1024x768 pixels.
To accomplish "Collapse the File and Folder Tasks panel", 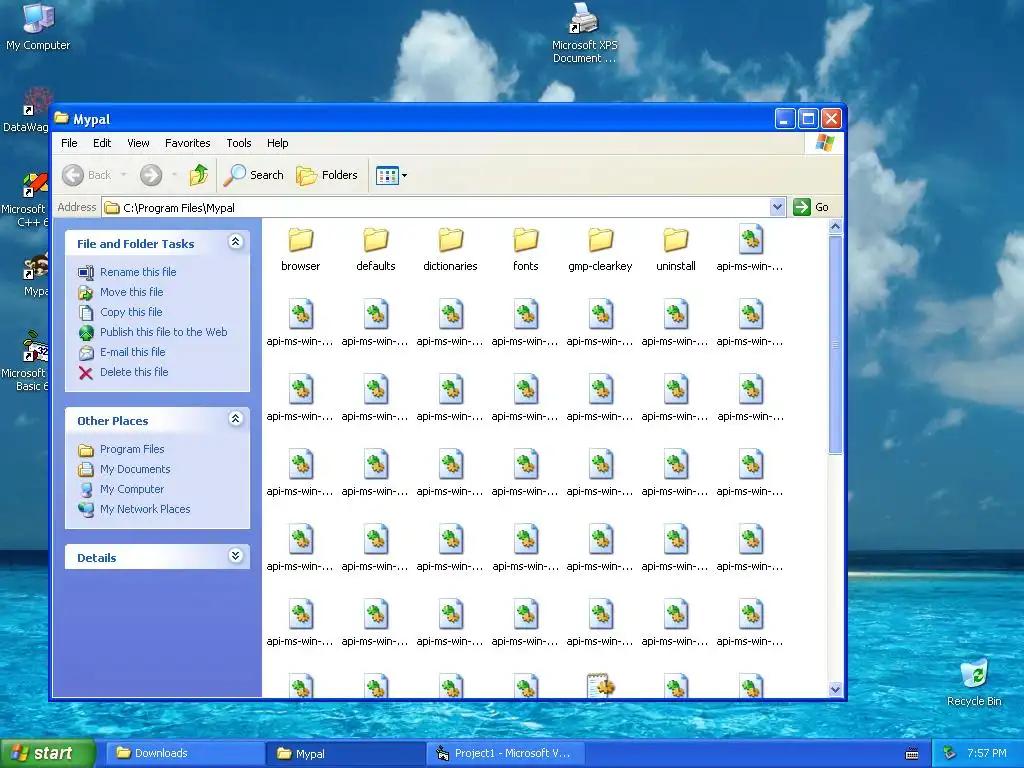I will [x=236, y=242].
